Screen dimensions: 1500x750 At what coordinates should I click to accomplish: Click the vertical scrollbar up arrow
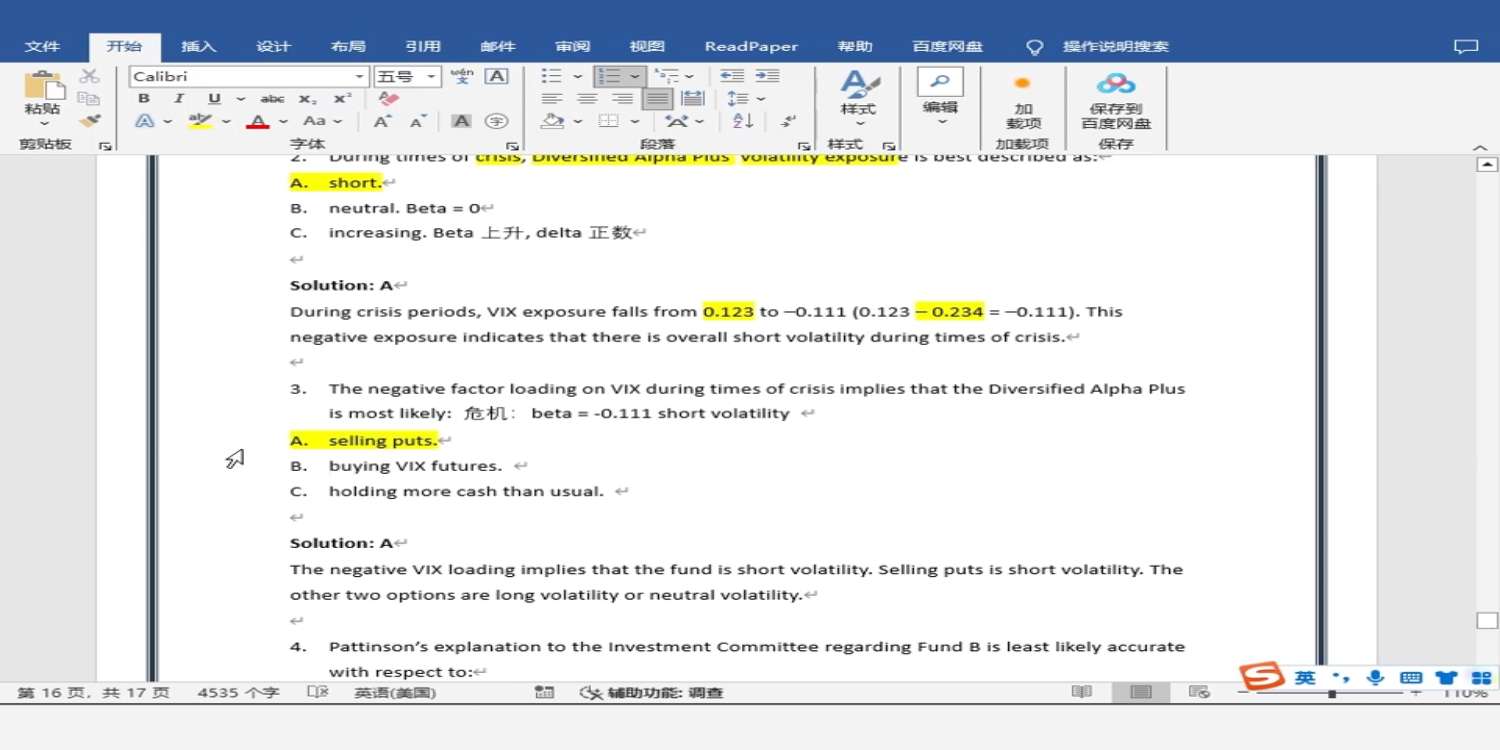pyautogui.click(x=1487, y=164)
